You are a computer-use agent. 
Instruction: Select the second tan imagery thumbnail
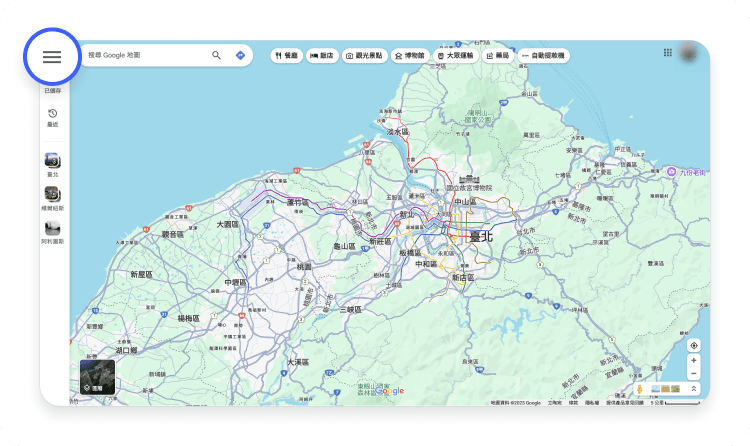pyautogui.click(x=665, y=389)
